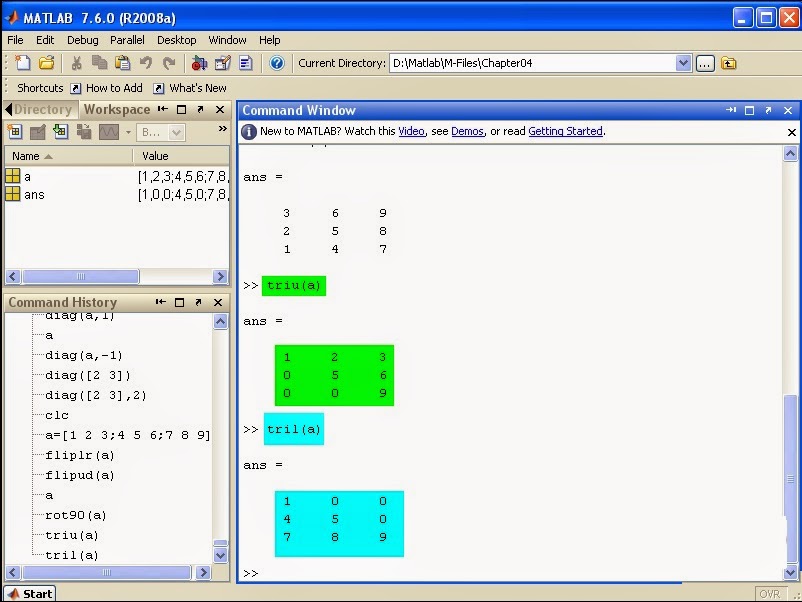Select rot90(a) in Command History
802x602 pixels.
(x=76, y=515)
